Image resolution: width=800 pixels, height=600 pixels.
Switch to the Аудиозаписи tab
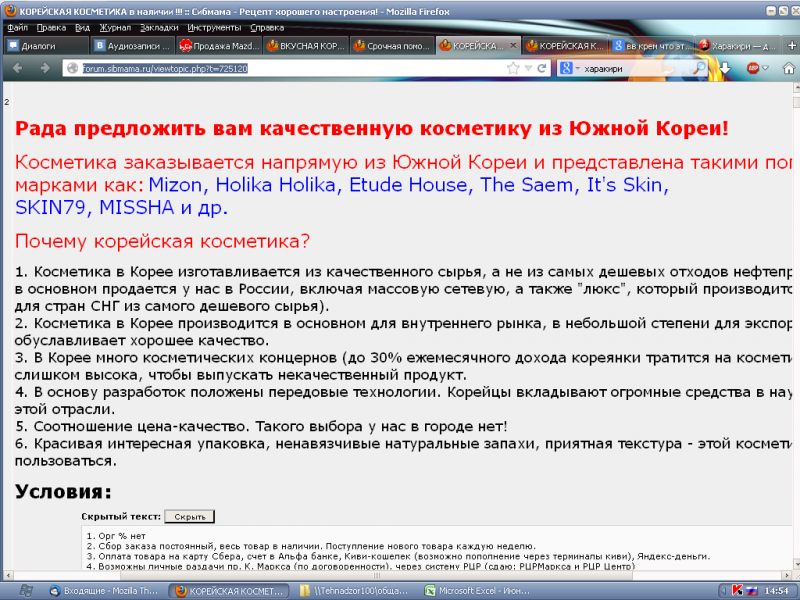[x=133, y=45]
